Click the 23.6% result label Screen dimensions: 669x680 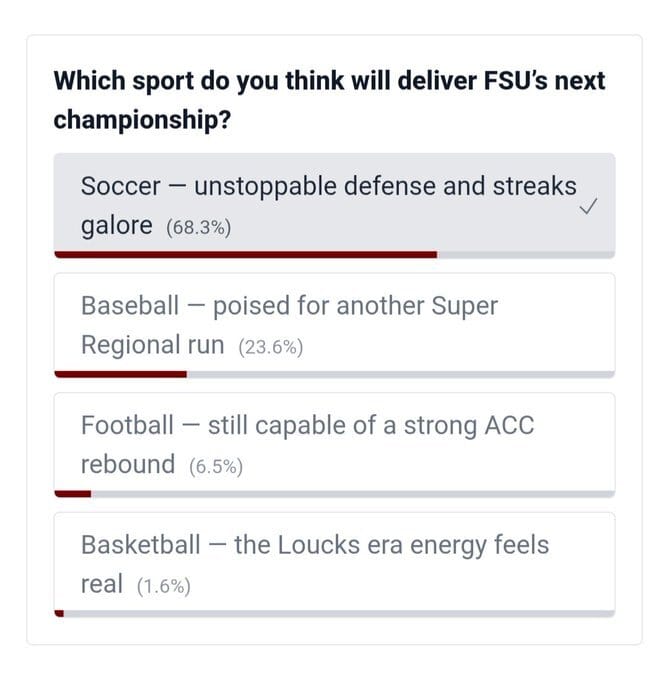[271, 348]
